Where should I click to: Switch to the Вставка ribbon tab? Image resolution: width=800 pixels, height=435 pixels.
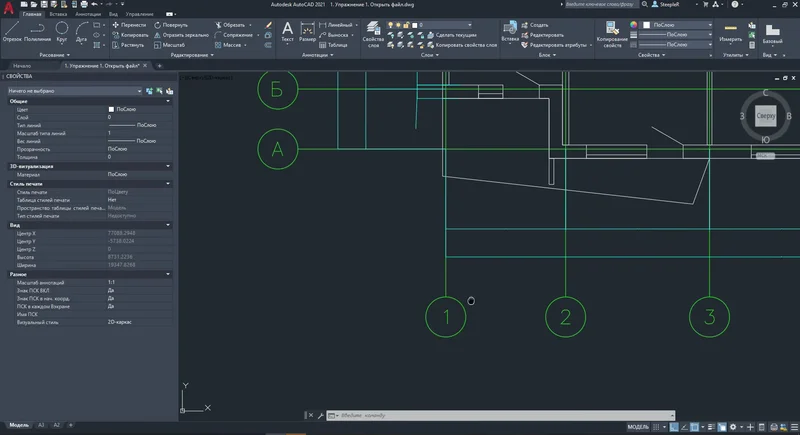click(58, 15)
